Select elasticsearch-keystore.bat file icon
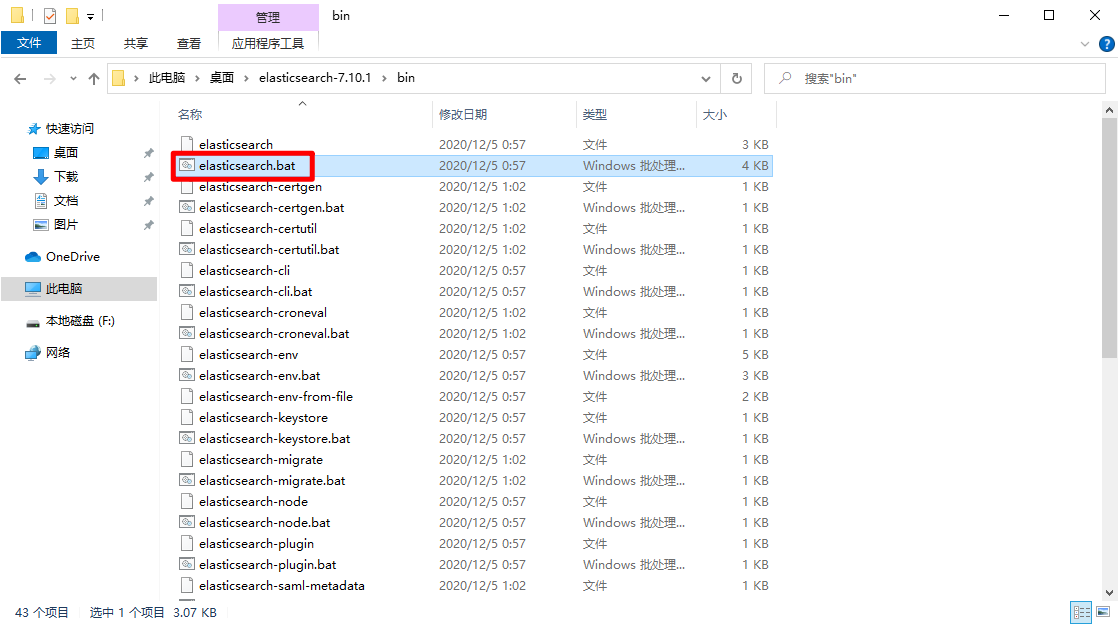1119x625 pixels. (187, 438)
